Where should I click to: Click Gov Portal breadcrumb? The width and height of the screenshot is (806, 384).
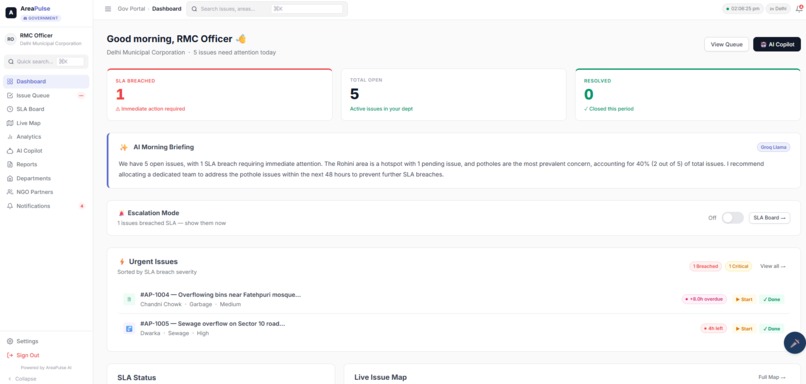(131, 9)
